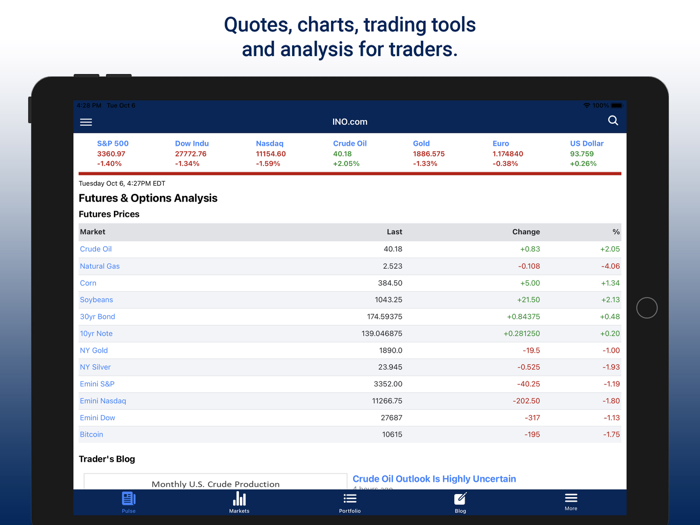
Task: Click the Wi-Fi status icon
Action: click(587, 105)
